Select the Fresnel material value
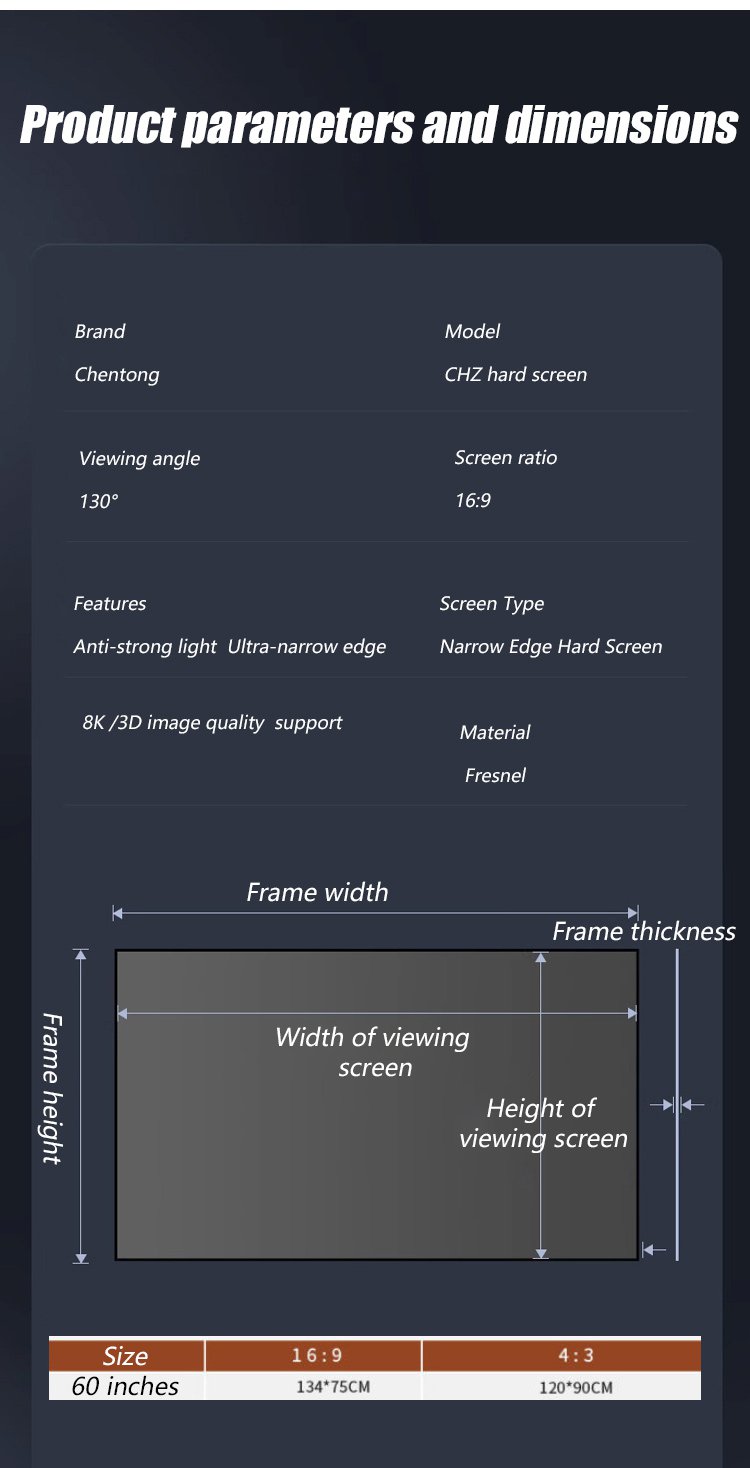 (495, 775)
